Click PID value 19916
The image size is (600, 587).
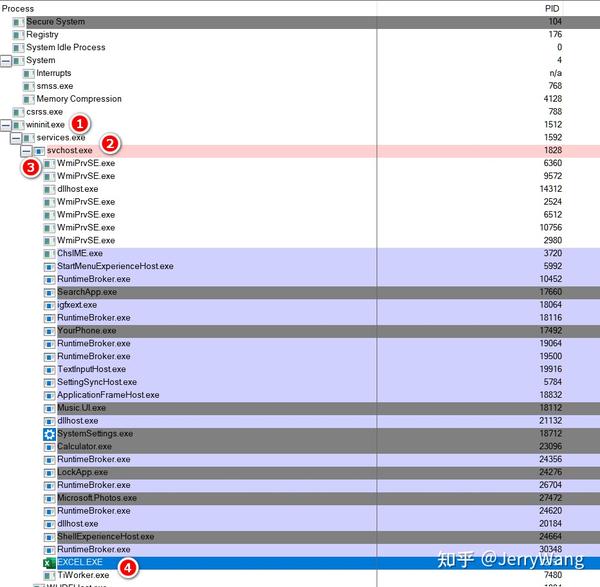[x=551, y=369]
